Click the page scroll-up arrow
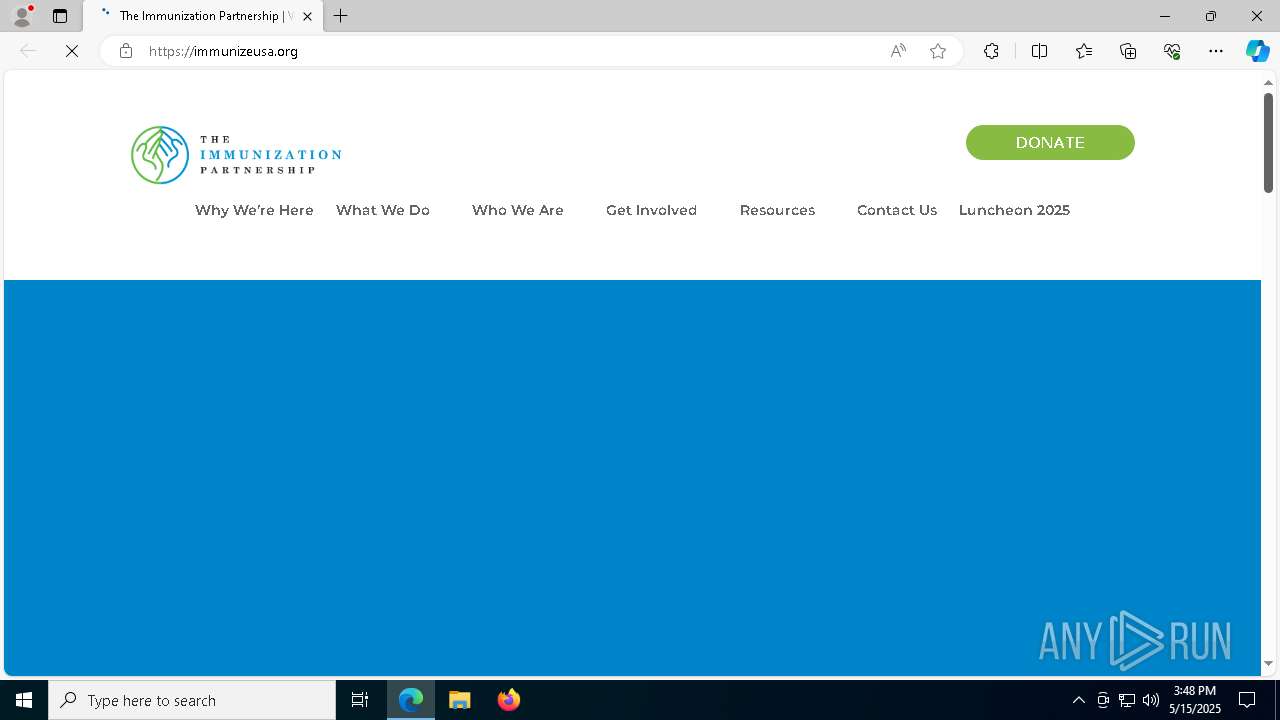Image resolution: width=1280 pixels, height=720 pixels. tap(1268, 83)
